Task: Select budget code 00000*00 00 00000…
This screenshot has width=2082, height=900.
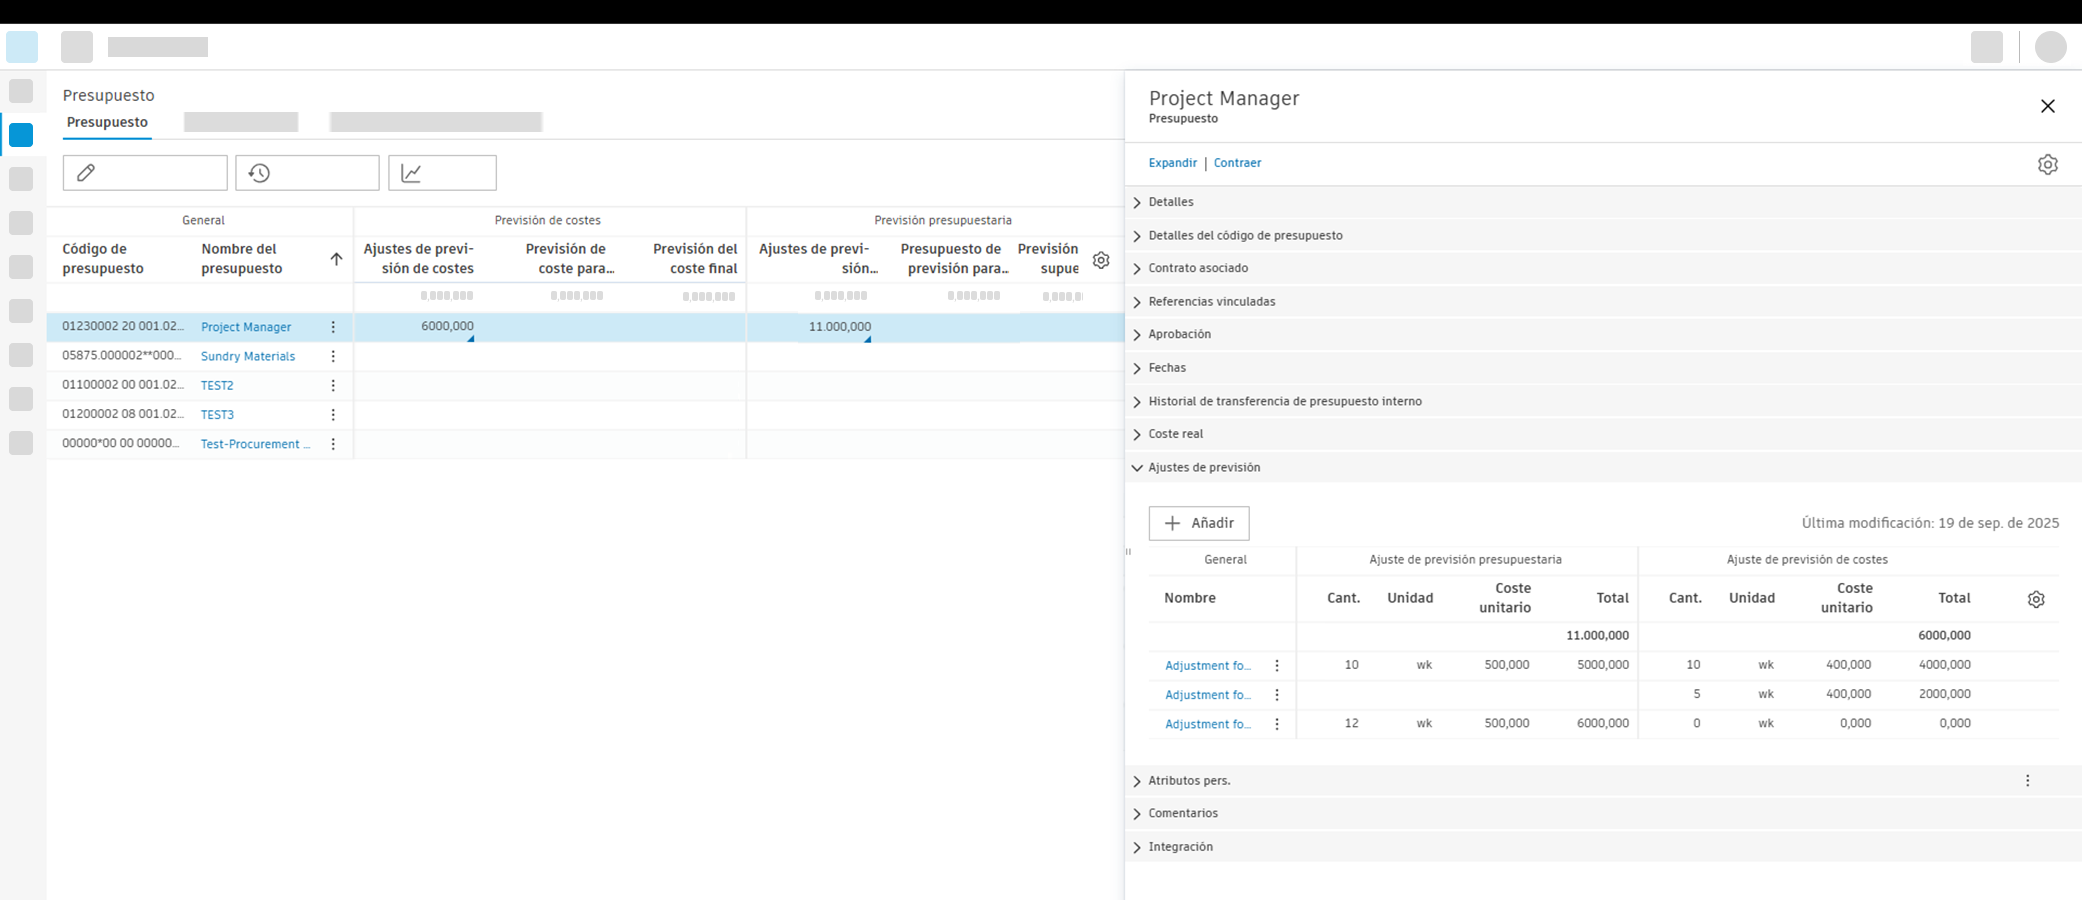Action: point(122,443)
